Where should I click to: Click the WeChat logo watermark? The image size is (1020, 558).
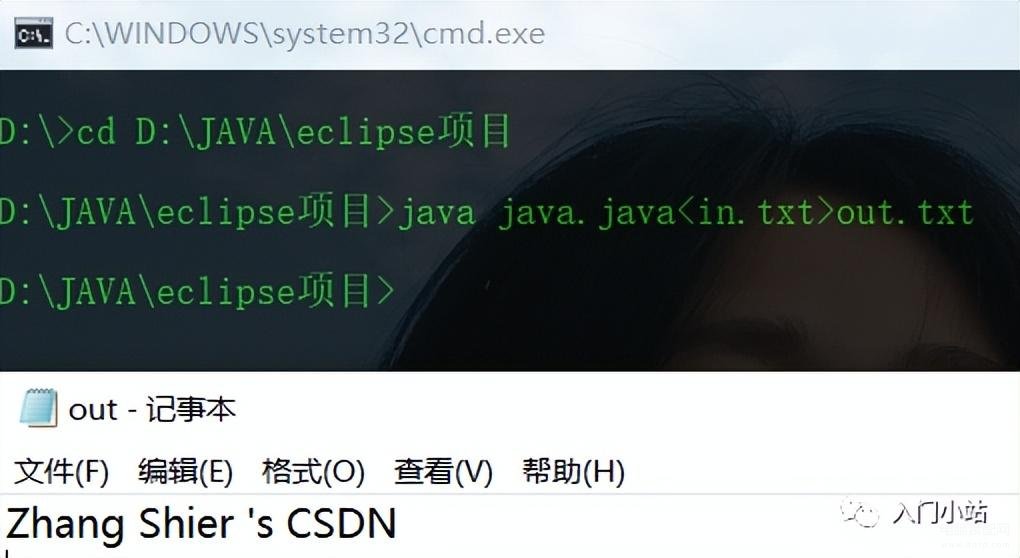tap(859, 512)
